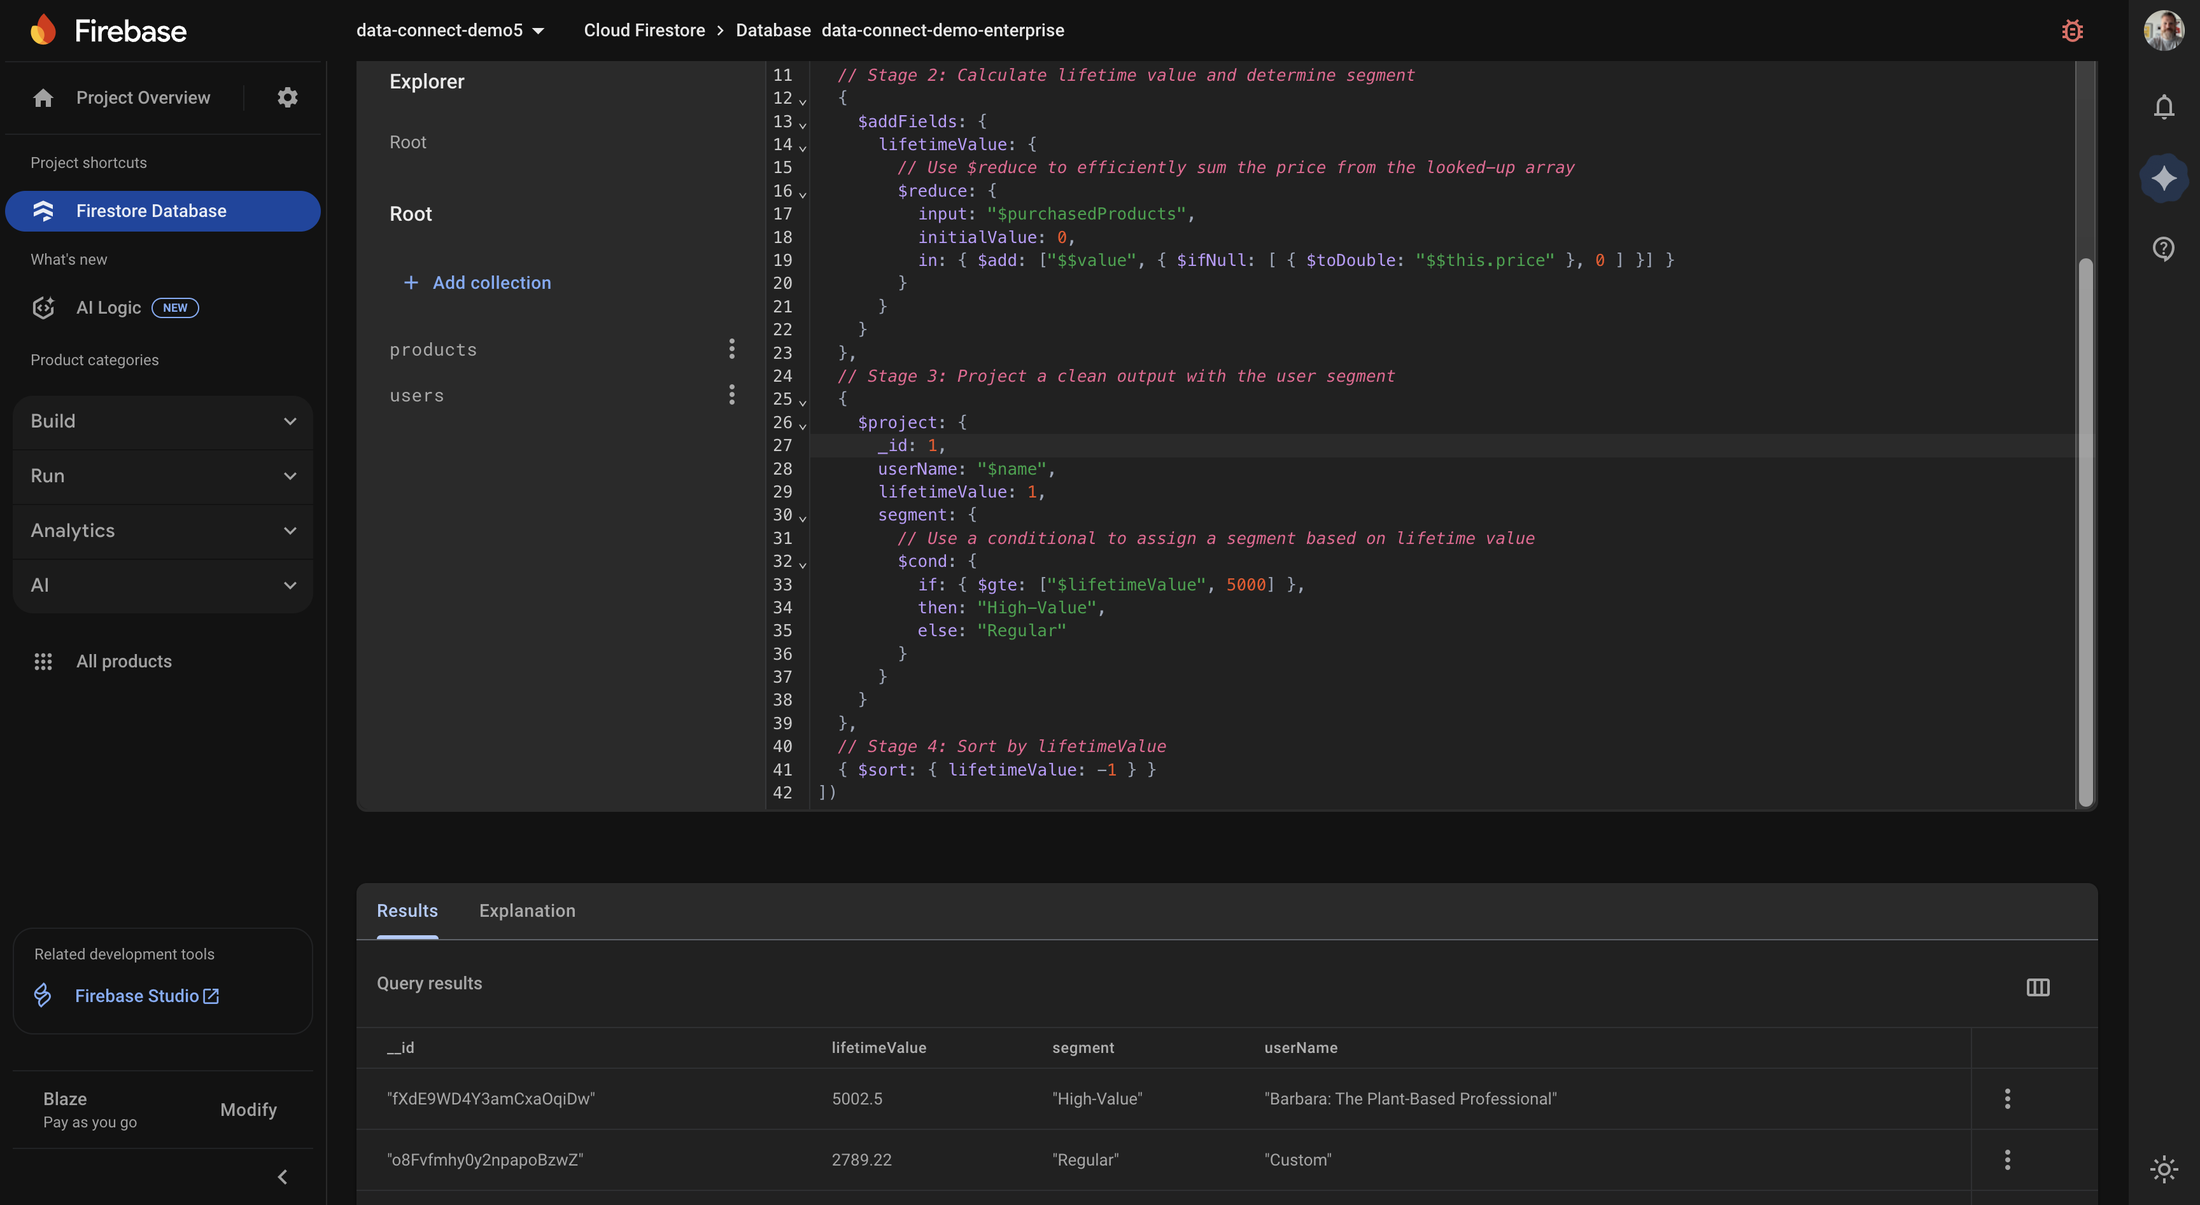Screen dimensions: 2200x1205
Task: Click the Firestore Database sidebar icon
Action: tap(43, 211)
